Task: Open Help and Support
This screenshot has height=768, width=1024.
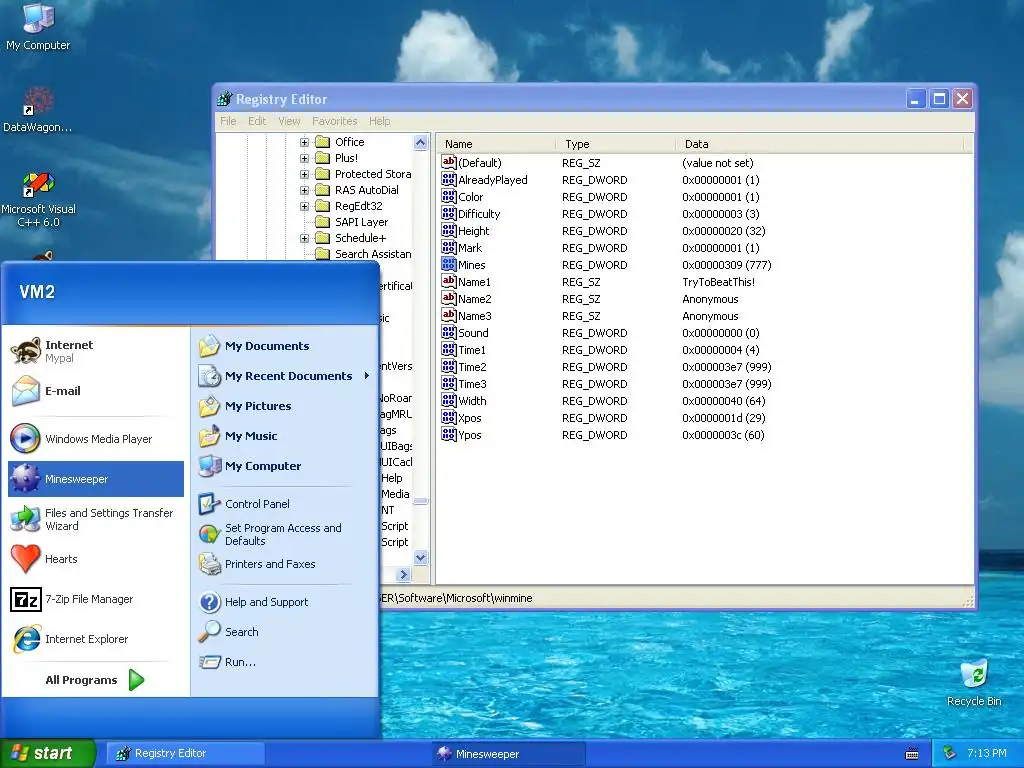Action: [284, 602]
